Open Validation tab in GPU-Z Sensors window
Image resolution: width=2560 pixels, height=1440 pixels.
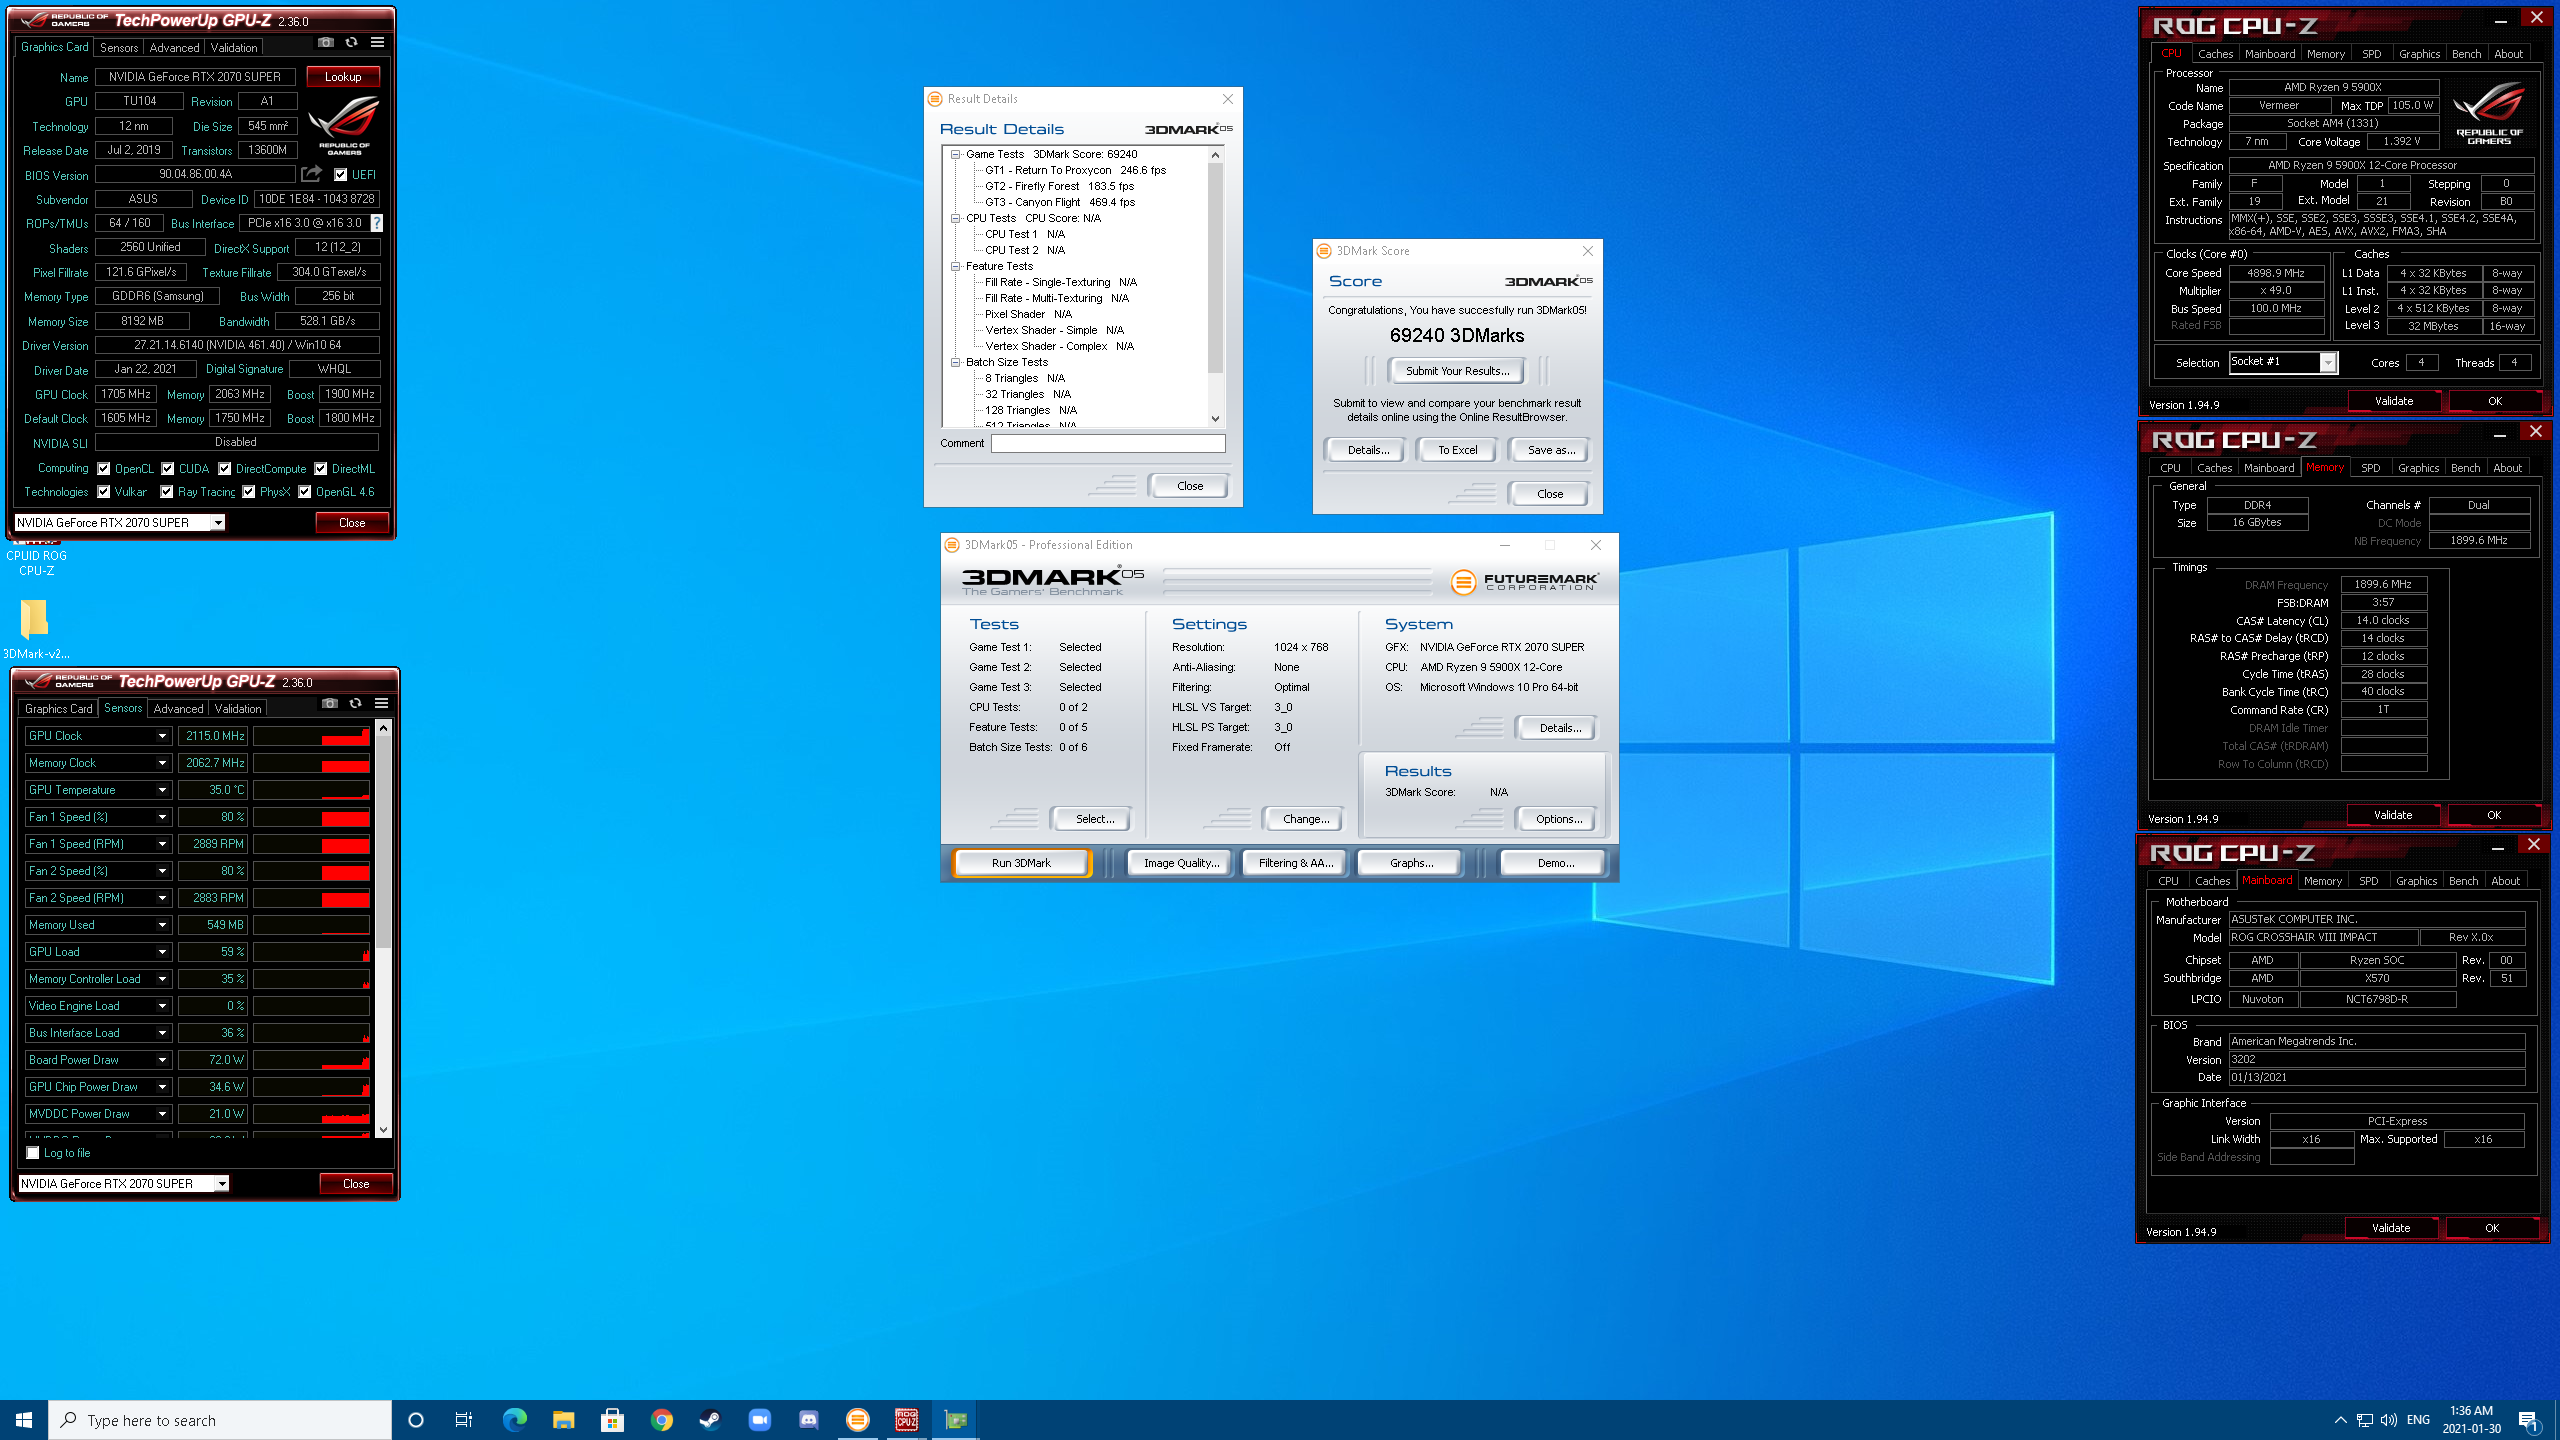pyautogui.click(x=238, y=708)
